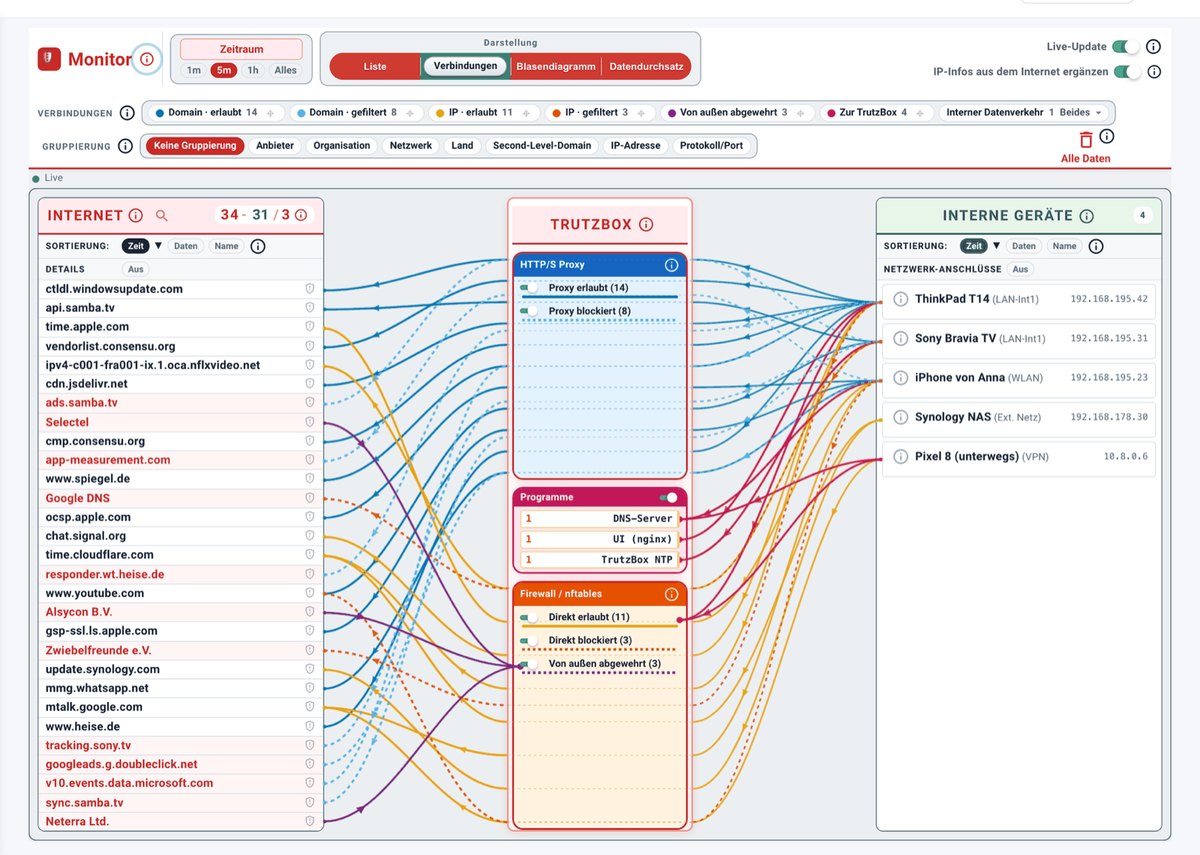1200x855 pixels.
Task: Toggle IP · gefiltert 3 filter chip
Action: click(602, 113)
